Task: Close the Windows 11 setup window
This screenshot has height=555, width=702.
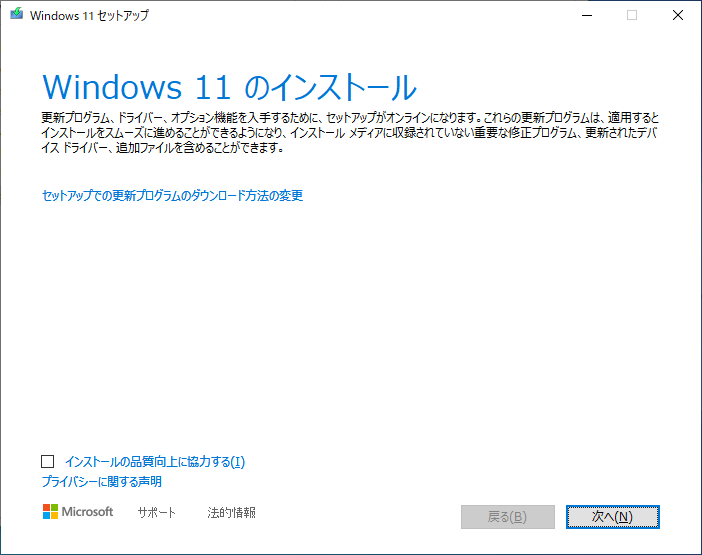Action: [678, 15]
